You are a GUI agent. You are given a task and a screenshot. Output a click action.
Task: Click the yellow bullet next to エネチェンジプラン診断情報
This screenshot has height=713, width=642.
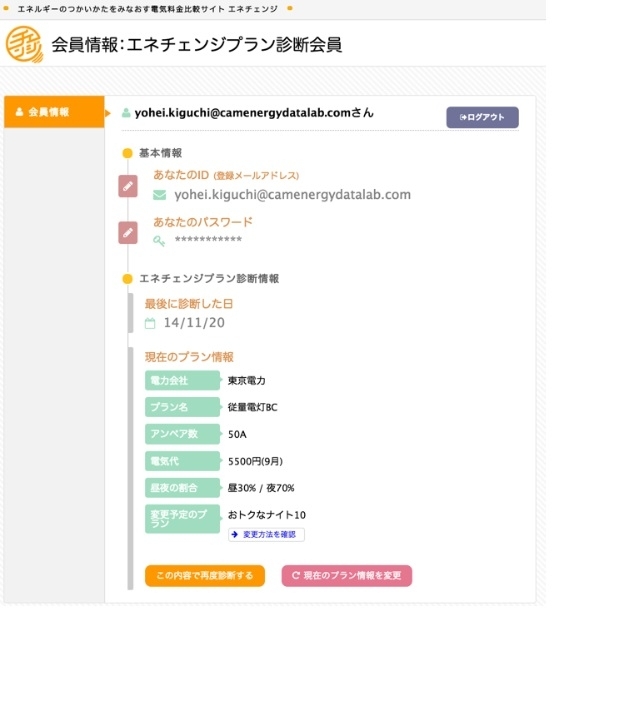click(x=127, y=279)
